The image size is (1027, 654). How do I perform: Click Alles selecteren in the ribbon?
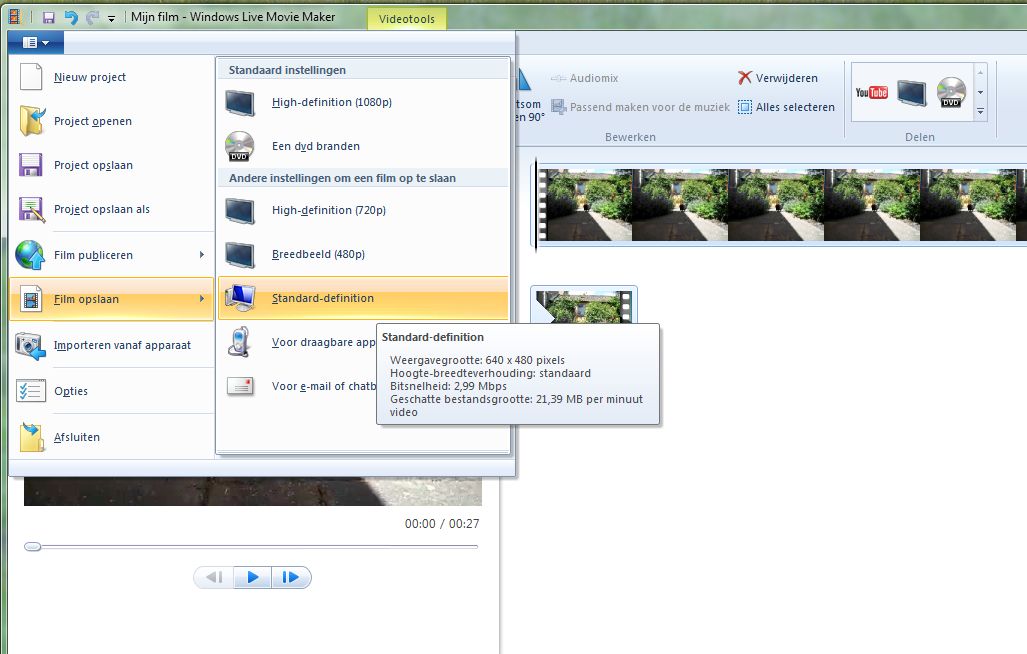786,107
